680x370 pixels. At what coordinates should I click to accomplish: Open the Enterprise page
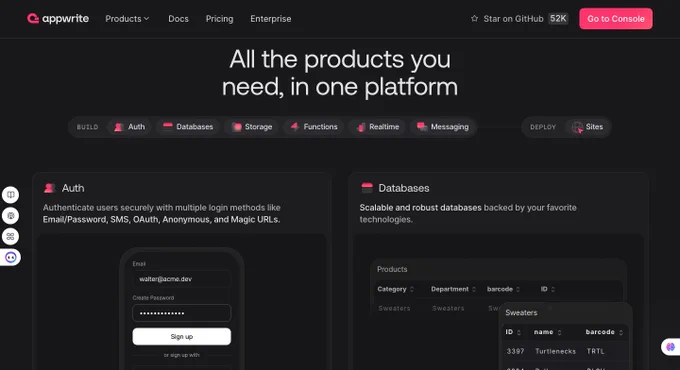[271, 19]
